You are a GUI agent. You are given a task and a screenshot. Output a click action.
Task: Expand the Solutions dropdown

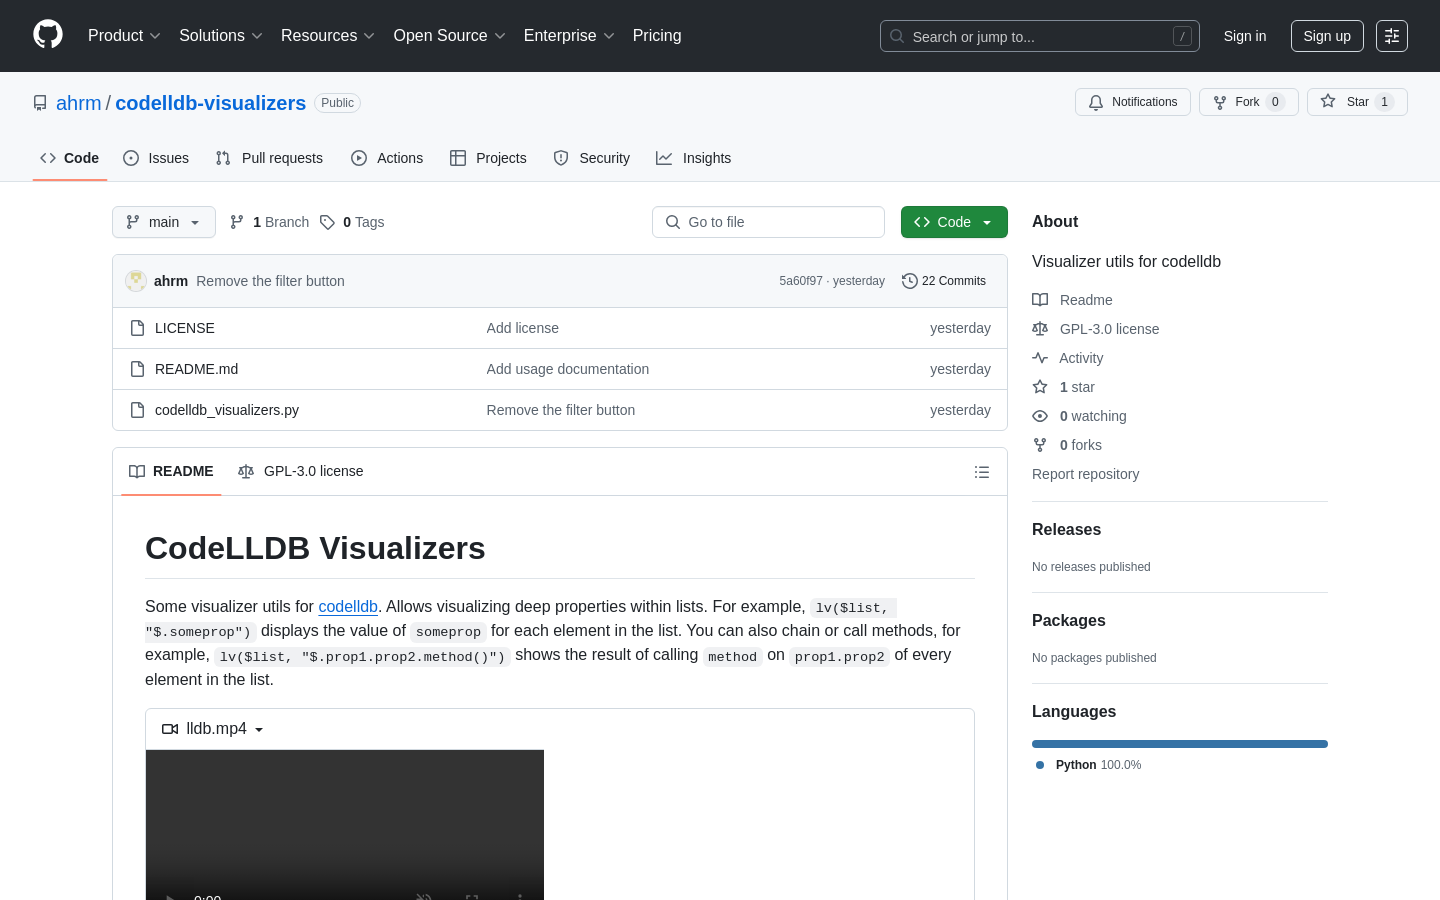(221, 36)
